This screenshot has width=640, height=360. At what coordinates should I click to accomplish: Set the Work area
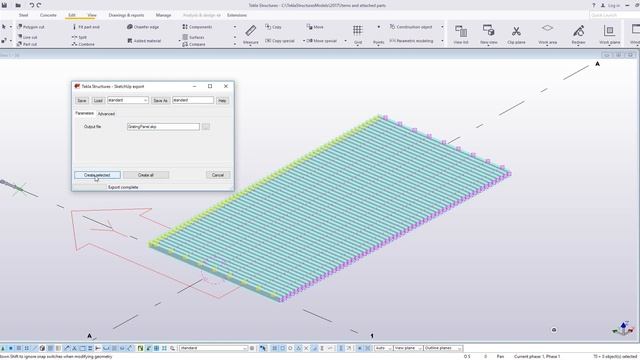pyautogui.click(x=547, y=34)
